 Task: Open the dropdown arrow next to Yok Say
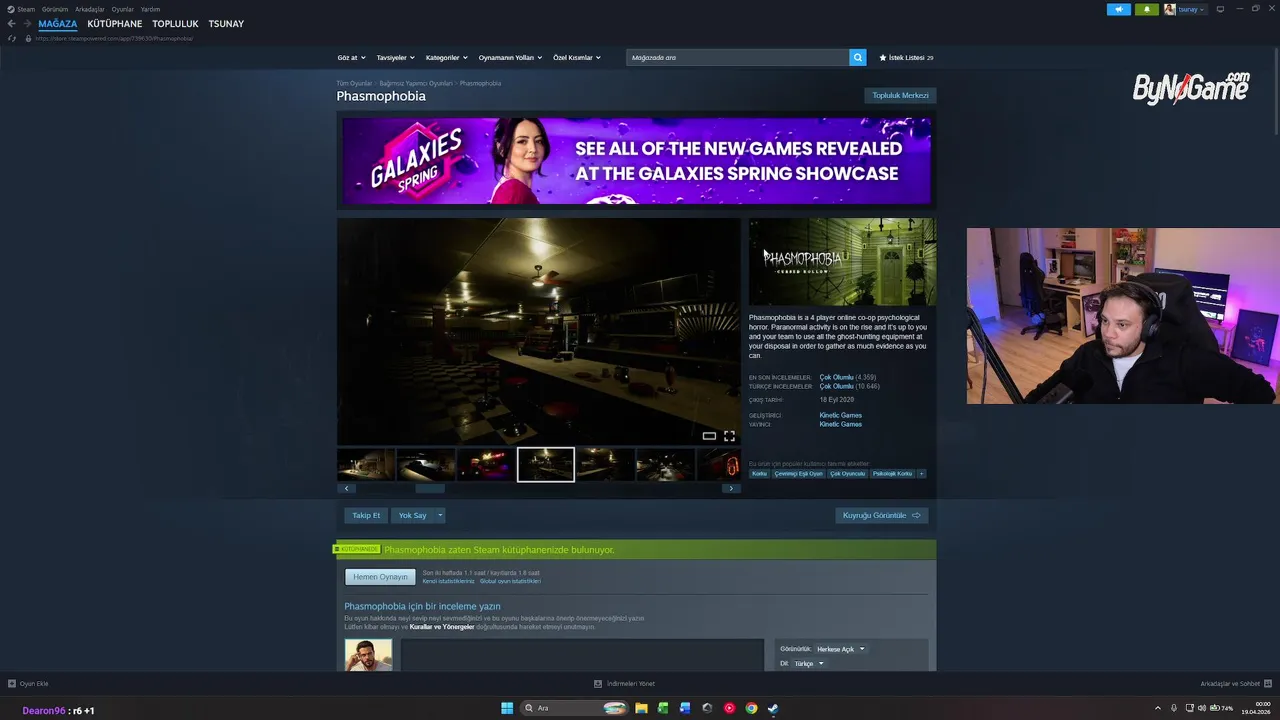(440, 515)
